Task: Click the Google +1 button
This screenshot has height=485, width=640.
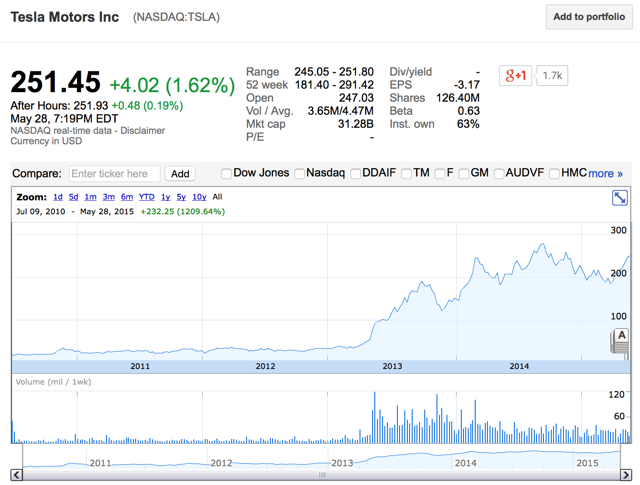Action: 516,76
